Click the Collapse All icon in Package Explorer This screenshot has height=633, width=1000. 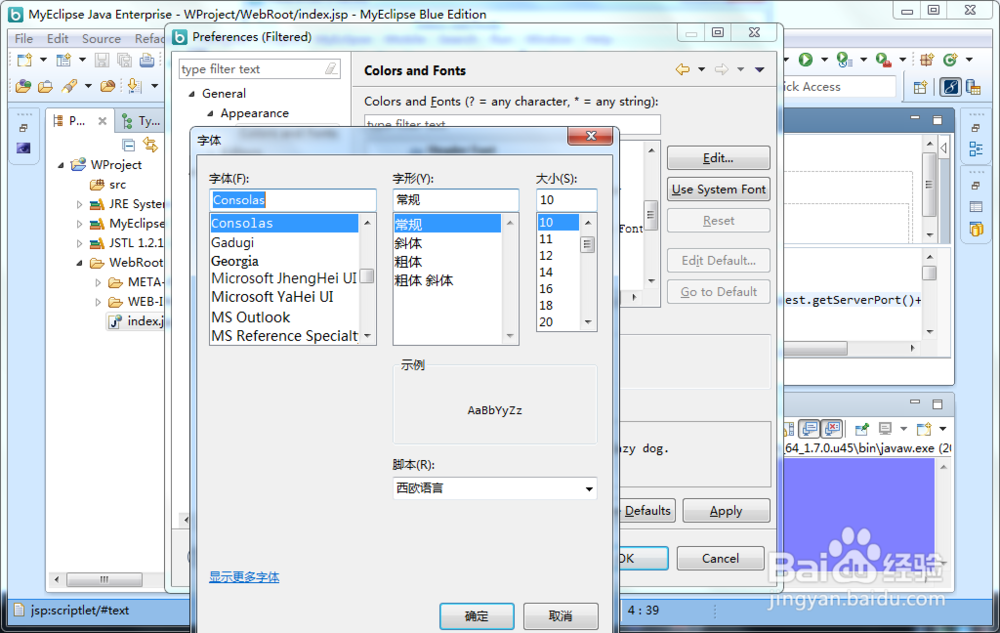pos(128,145)
